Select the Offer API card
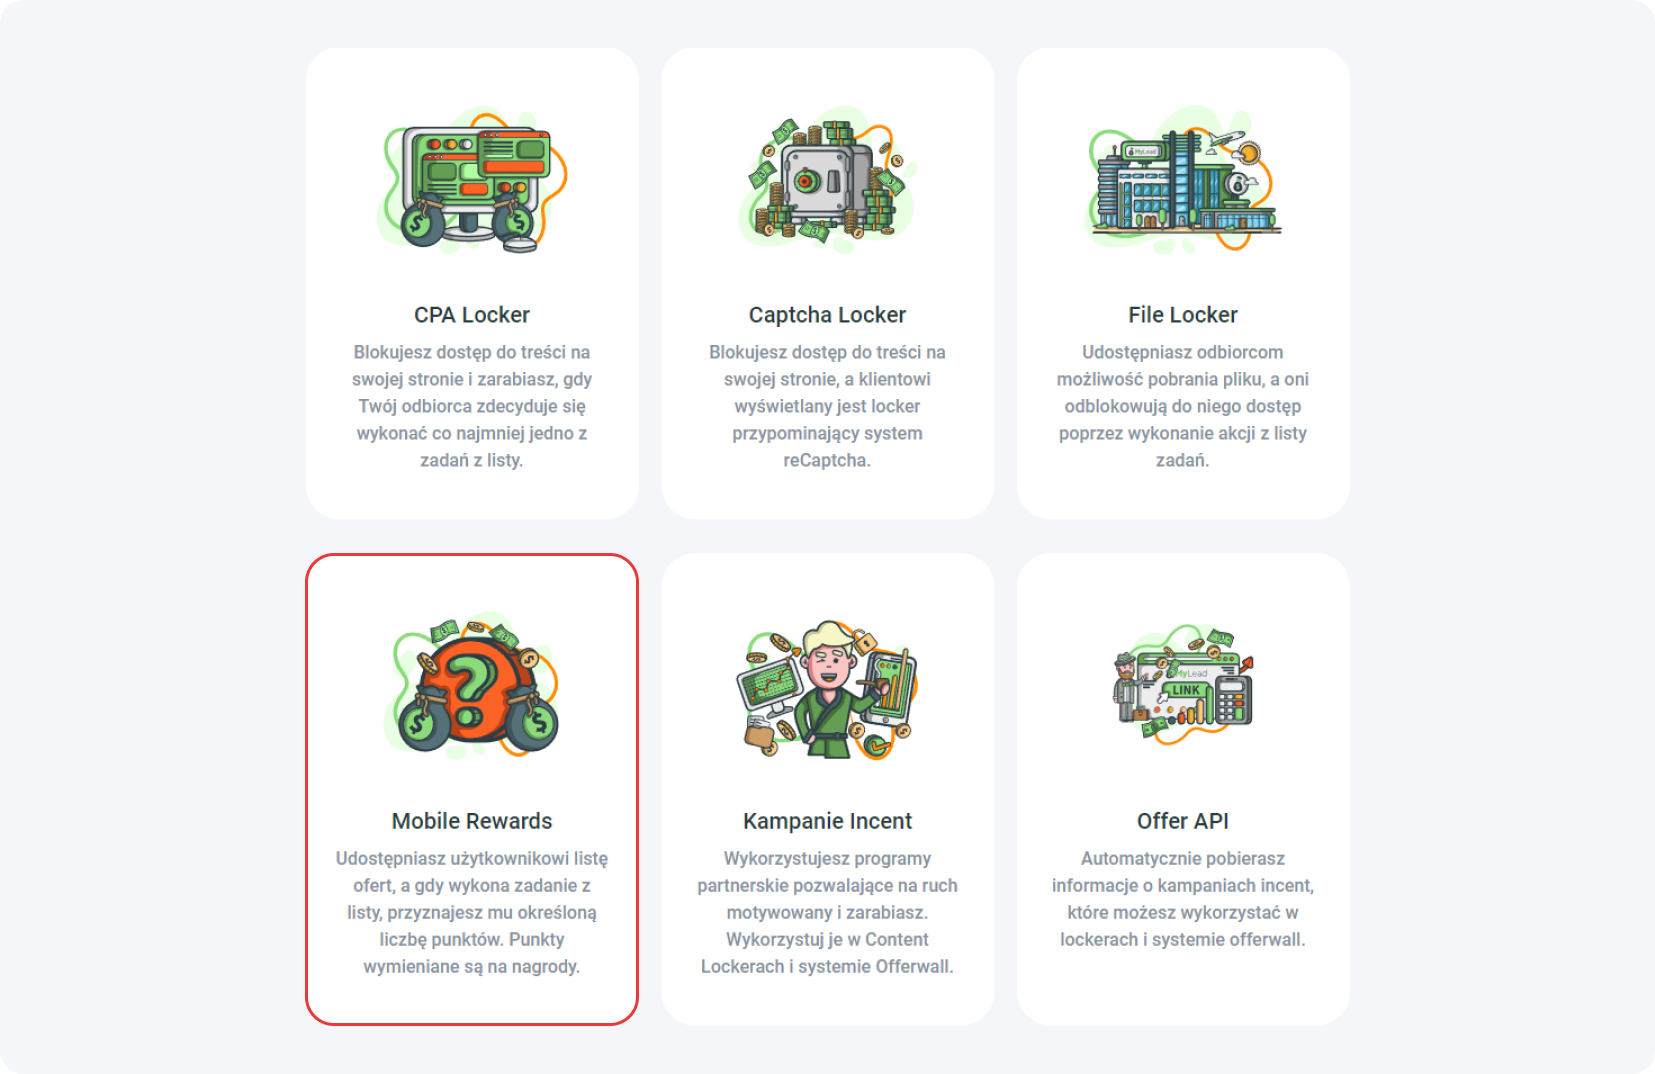Screen dimensions: 1655x1074 click(x=1183, y=789)
